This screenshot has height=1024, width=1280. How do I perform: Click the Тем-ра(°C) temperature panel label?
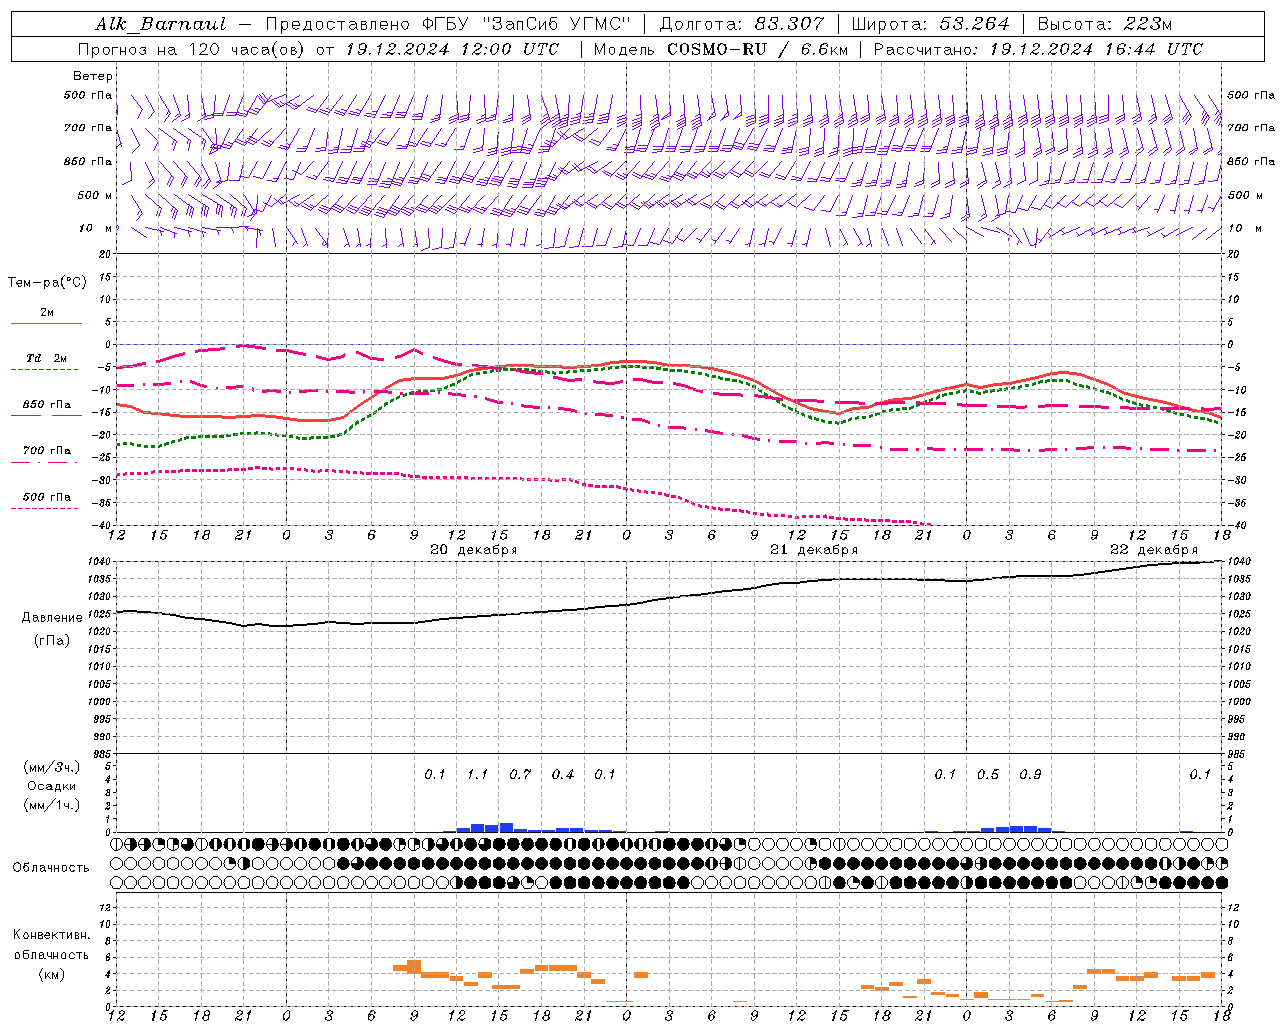pos(47,283)
